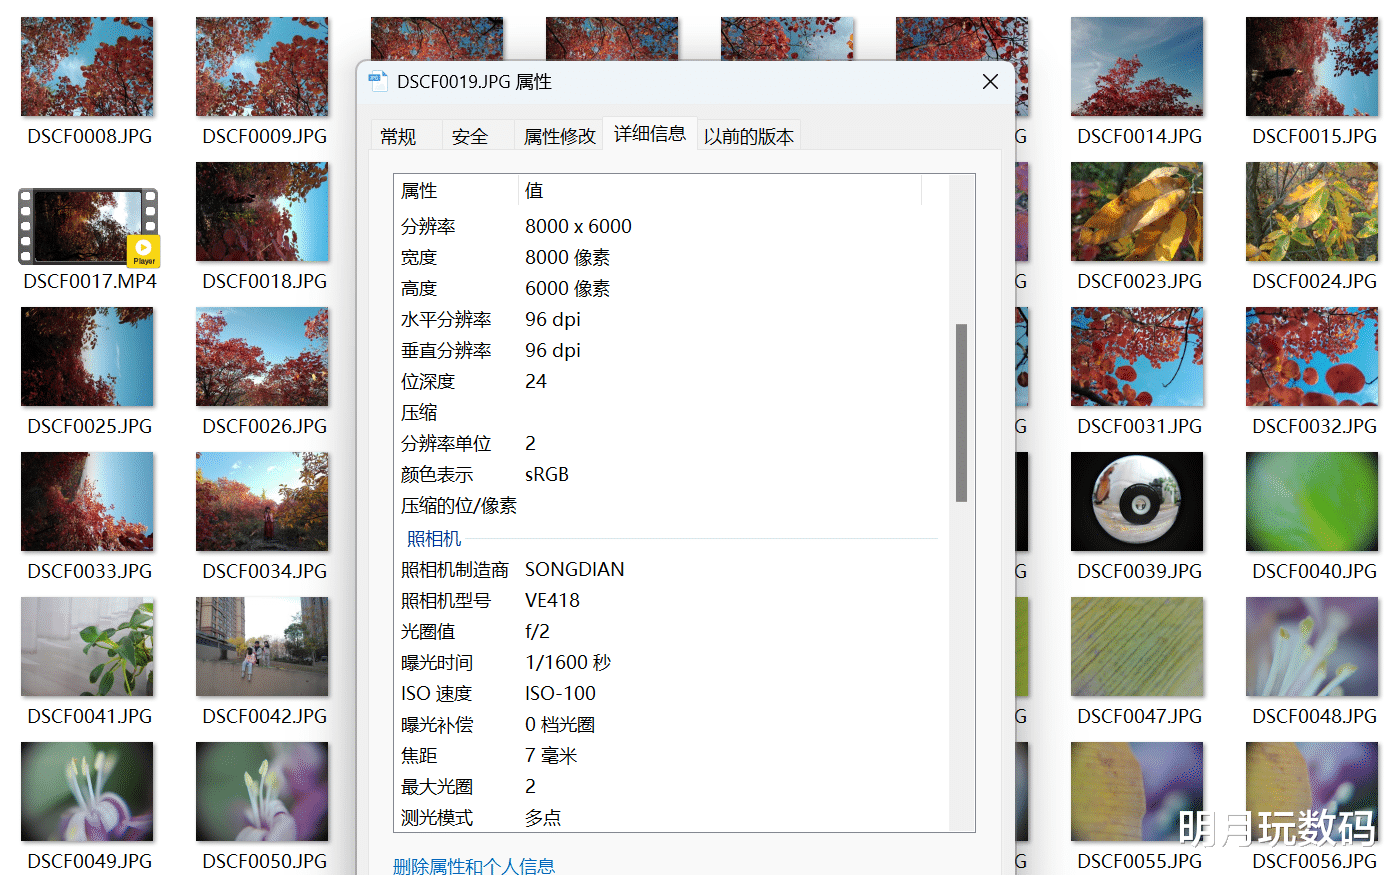The width and height of the screenshot is (1398, 875).
Task: Click the 最大光圈 property row
Action: pos(671,787)
